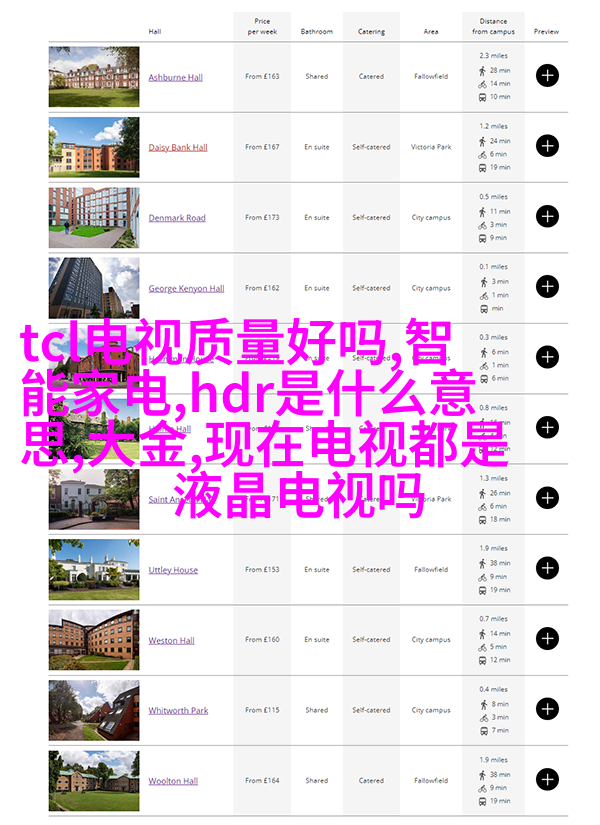600x825 pixels.
Task: Click the 0.7 miles distance text
Action: pyautogui.click(x=493, y=619)
